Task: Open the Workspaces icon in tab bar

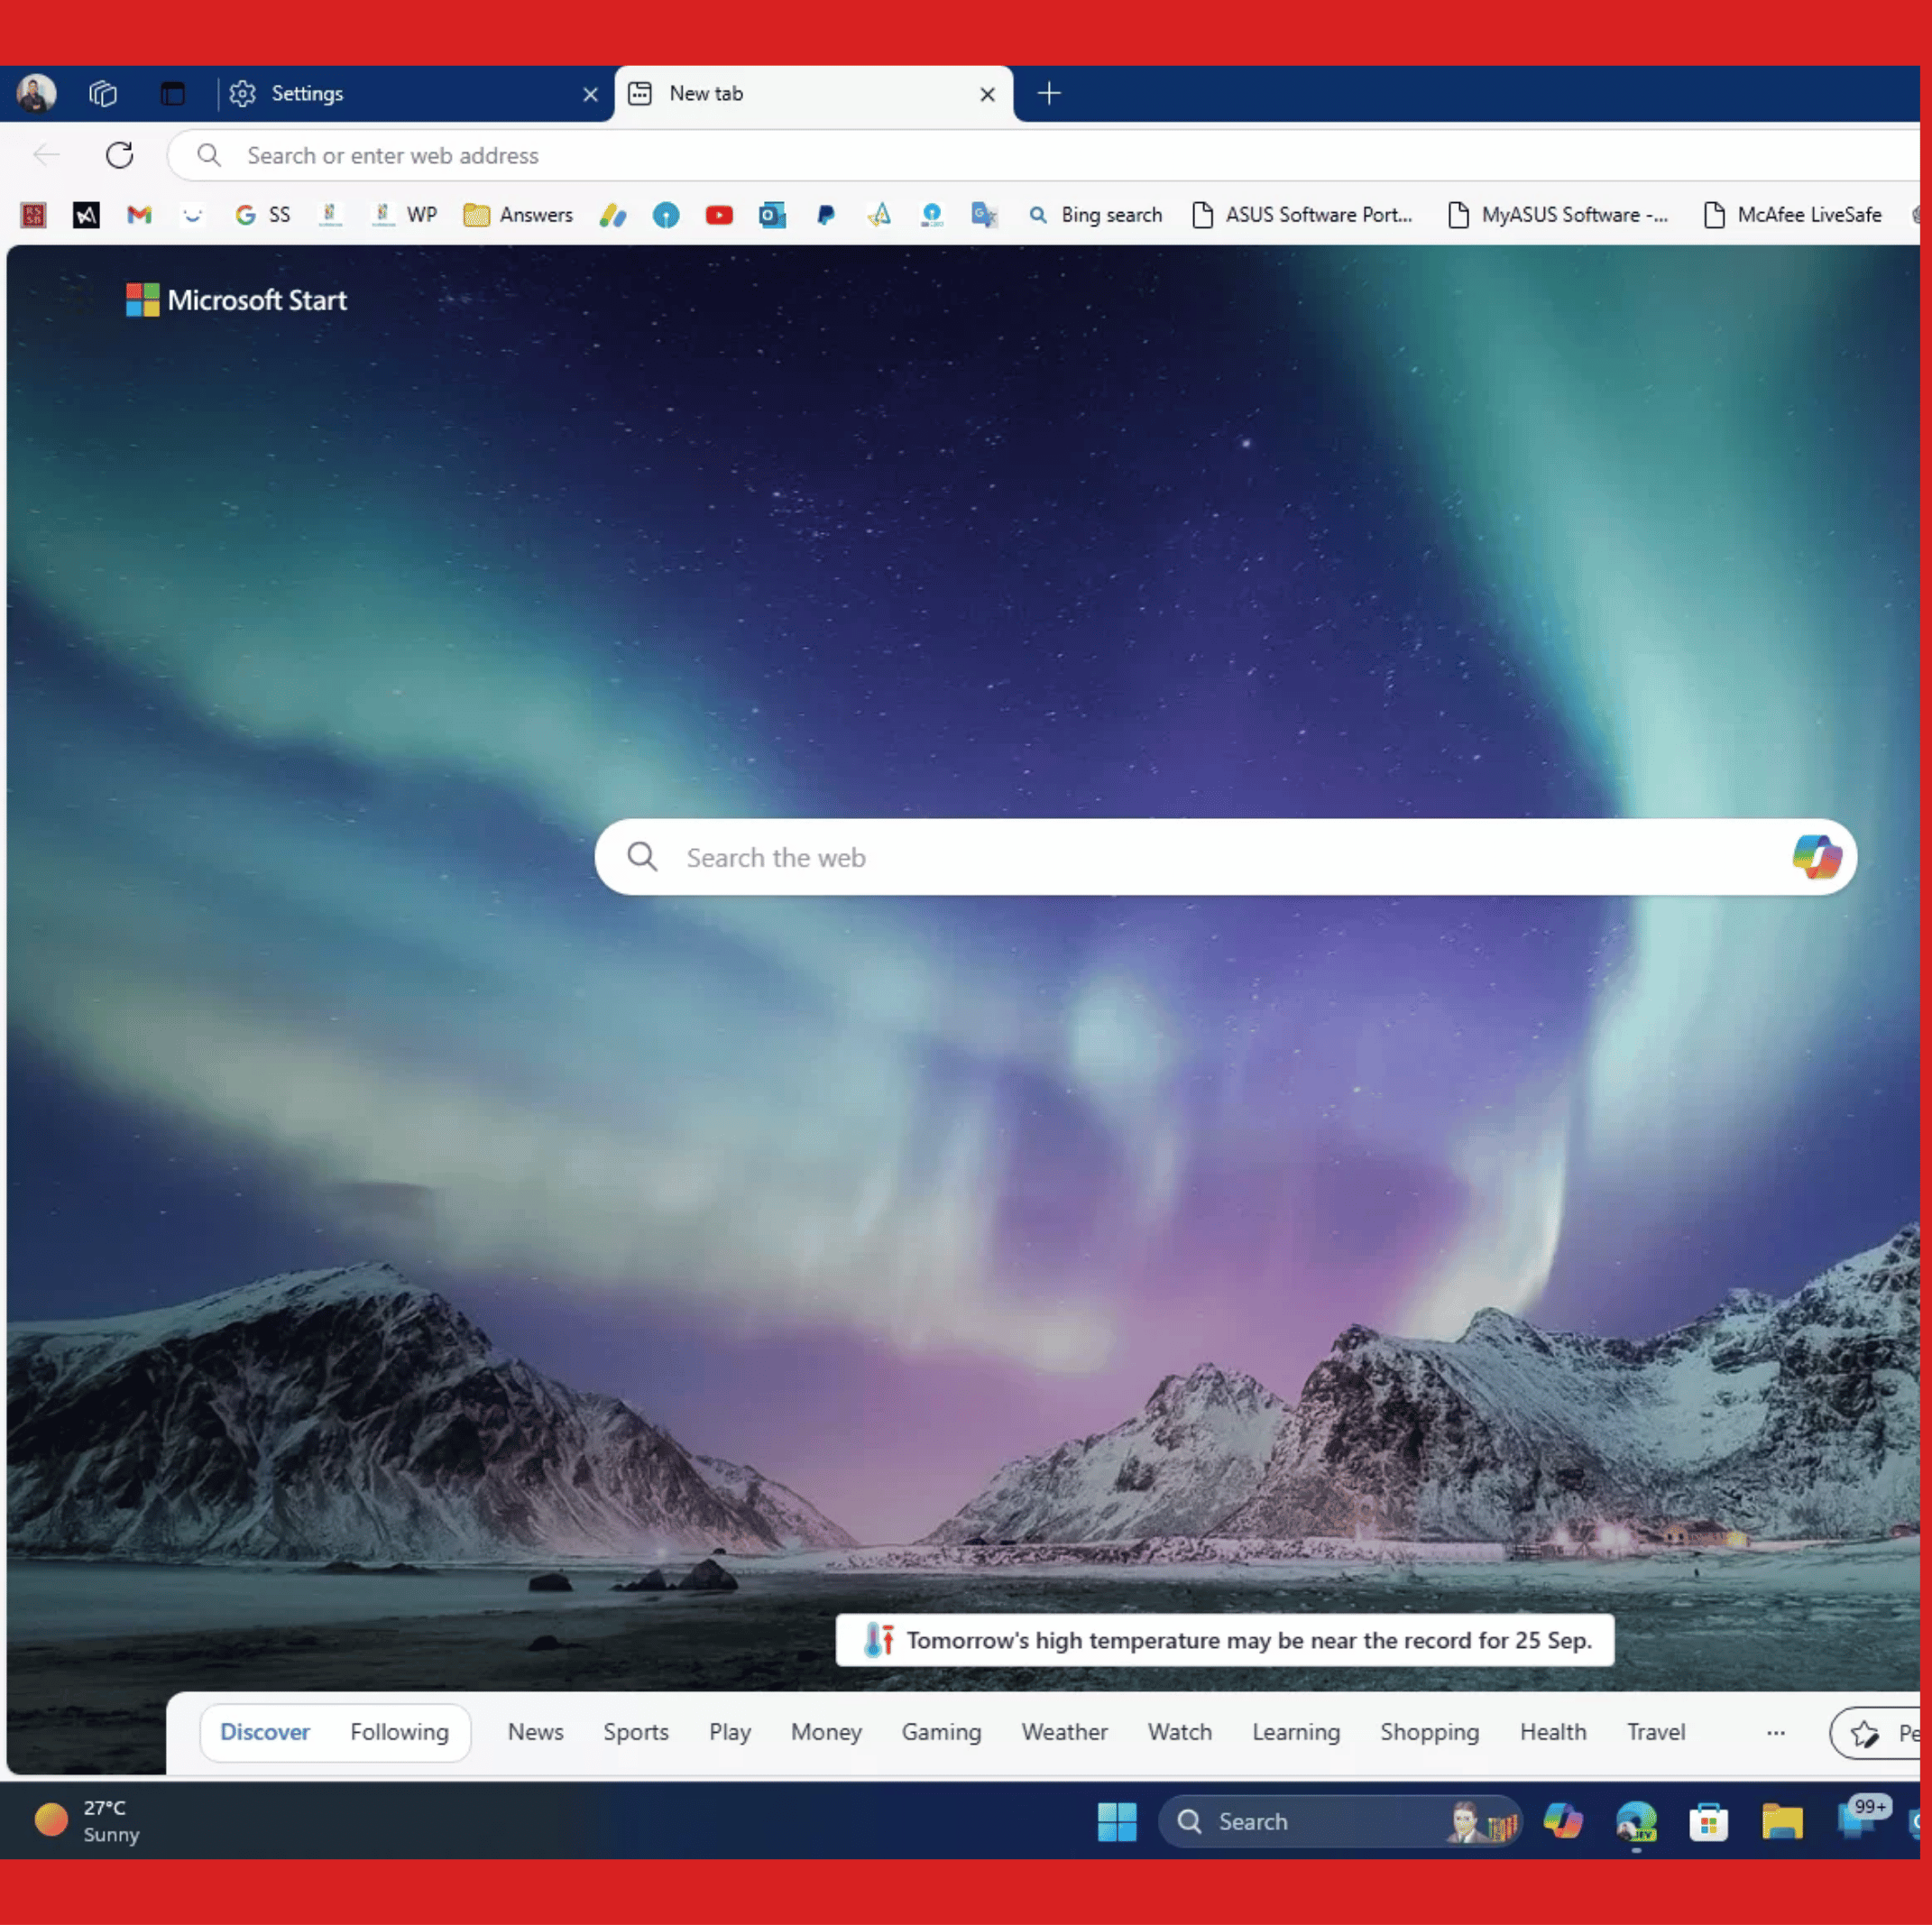Action: click(x=103, y=93)
